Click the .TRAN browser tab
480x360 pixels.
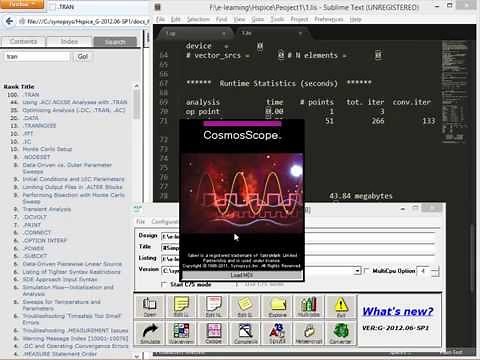98,7
